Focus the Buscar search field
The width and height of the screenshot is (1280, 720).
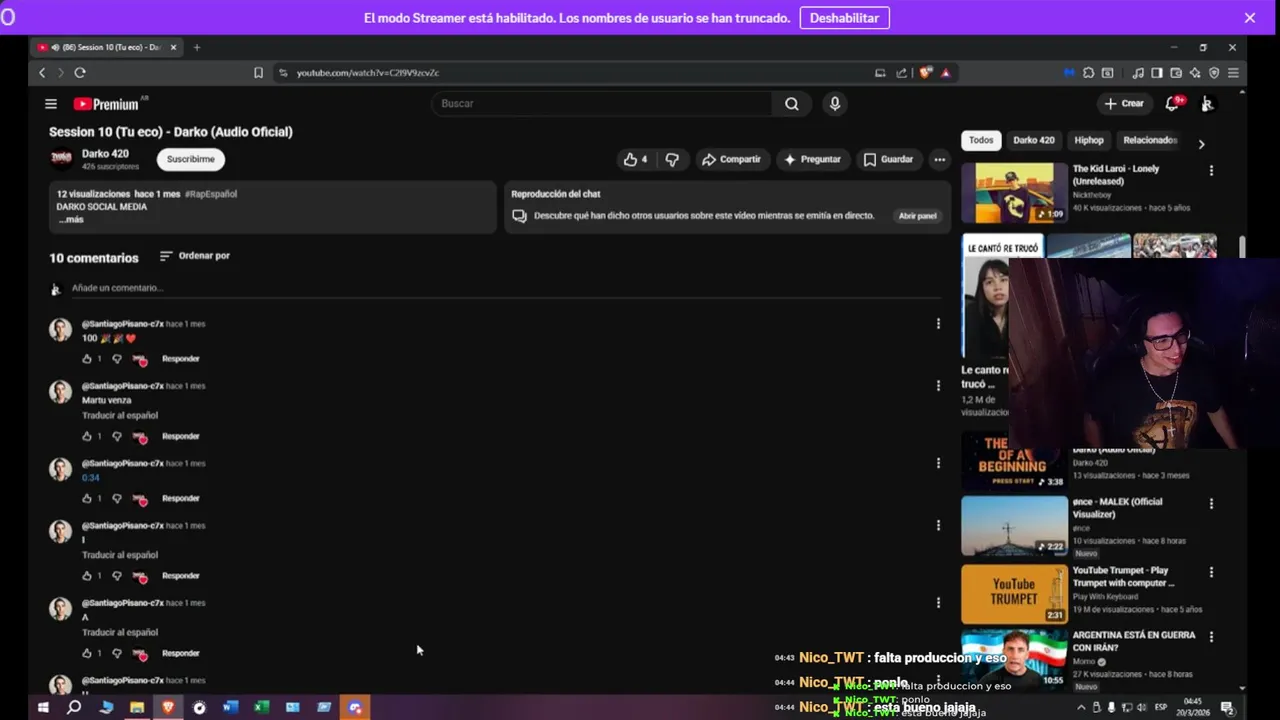pos(602,104)
